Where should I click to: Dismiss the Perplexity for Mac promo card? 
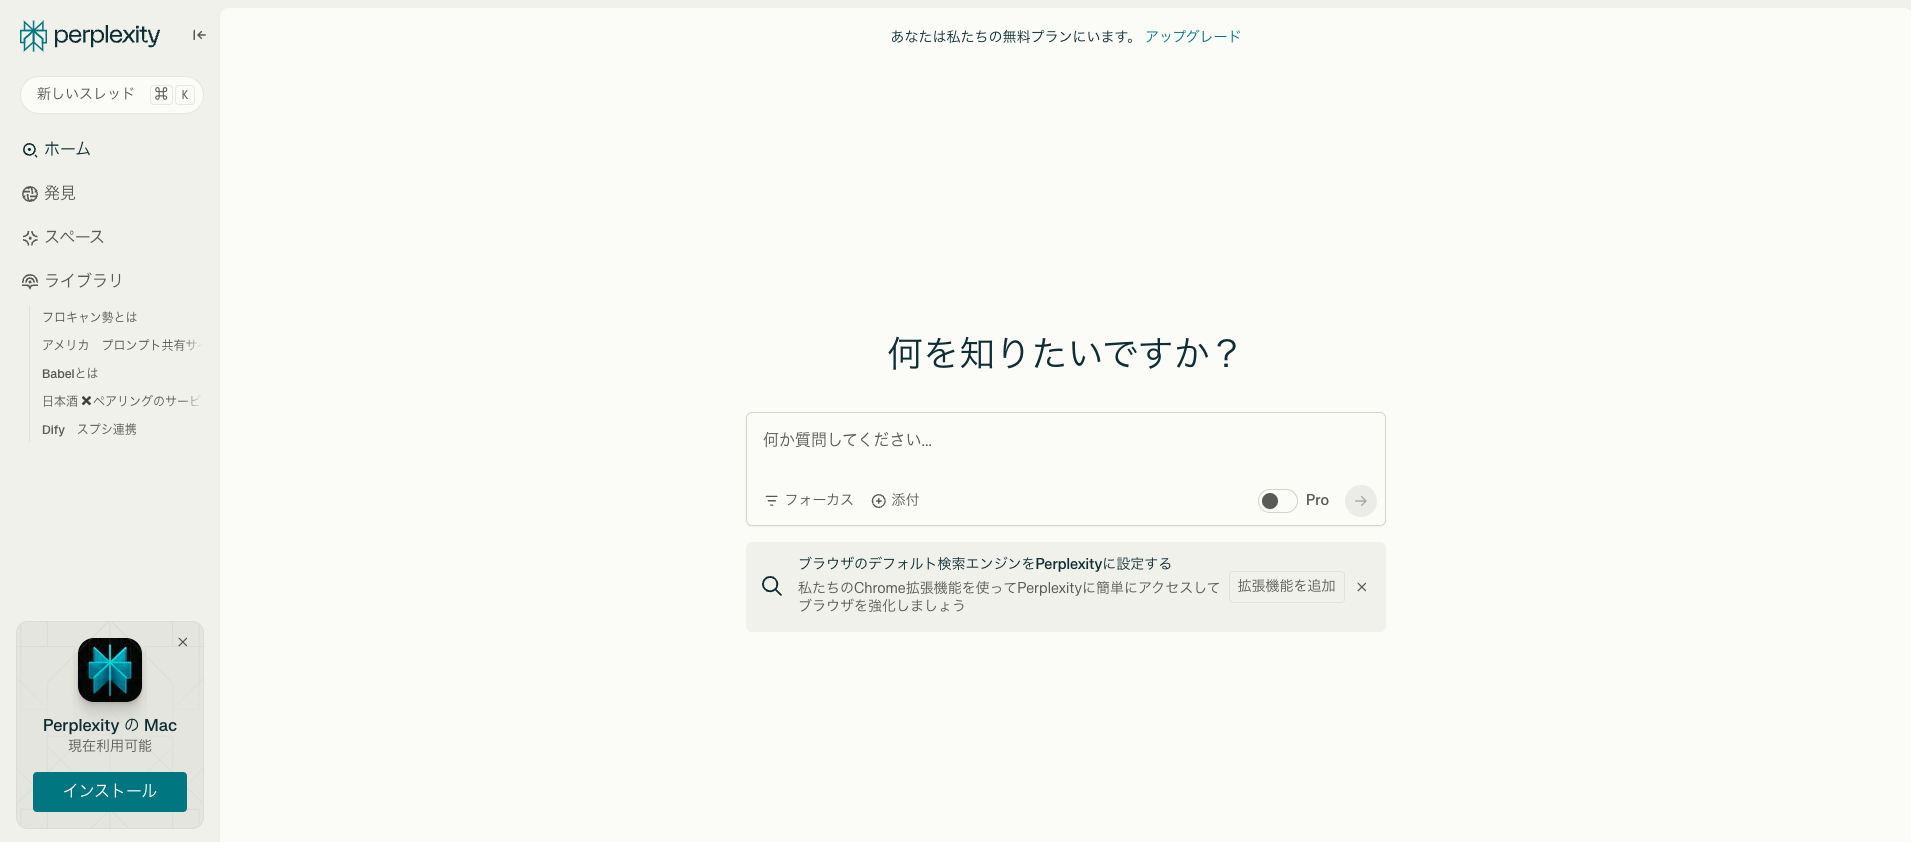183,642
